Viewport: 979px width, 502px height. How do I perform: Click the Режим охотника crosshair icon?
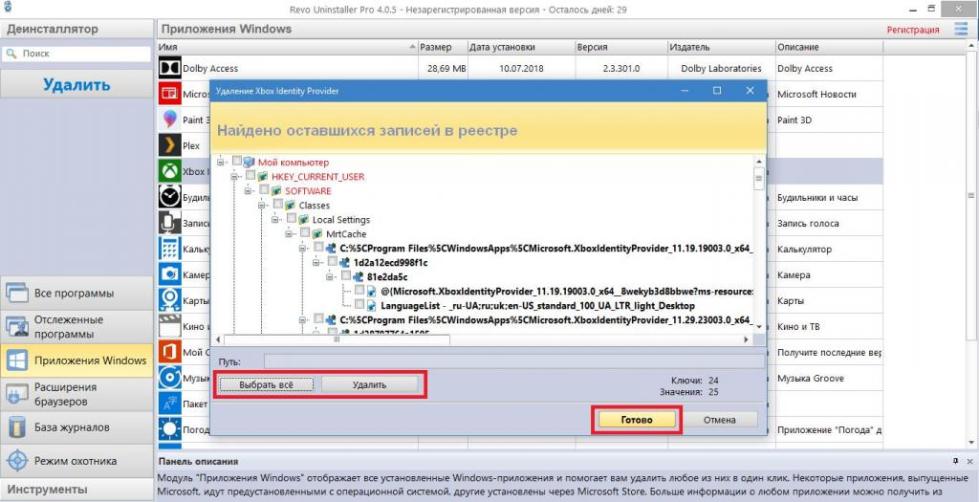(x=17, y=461)
